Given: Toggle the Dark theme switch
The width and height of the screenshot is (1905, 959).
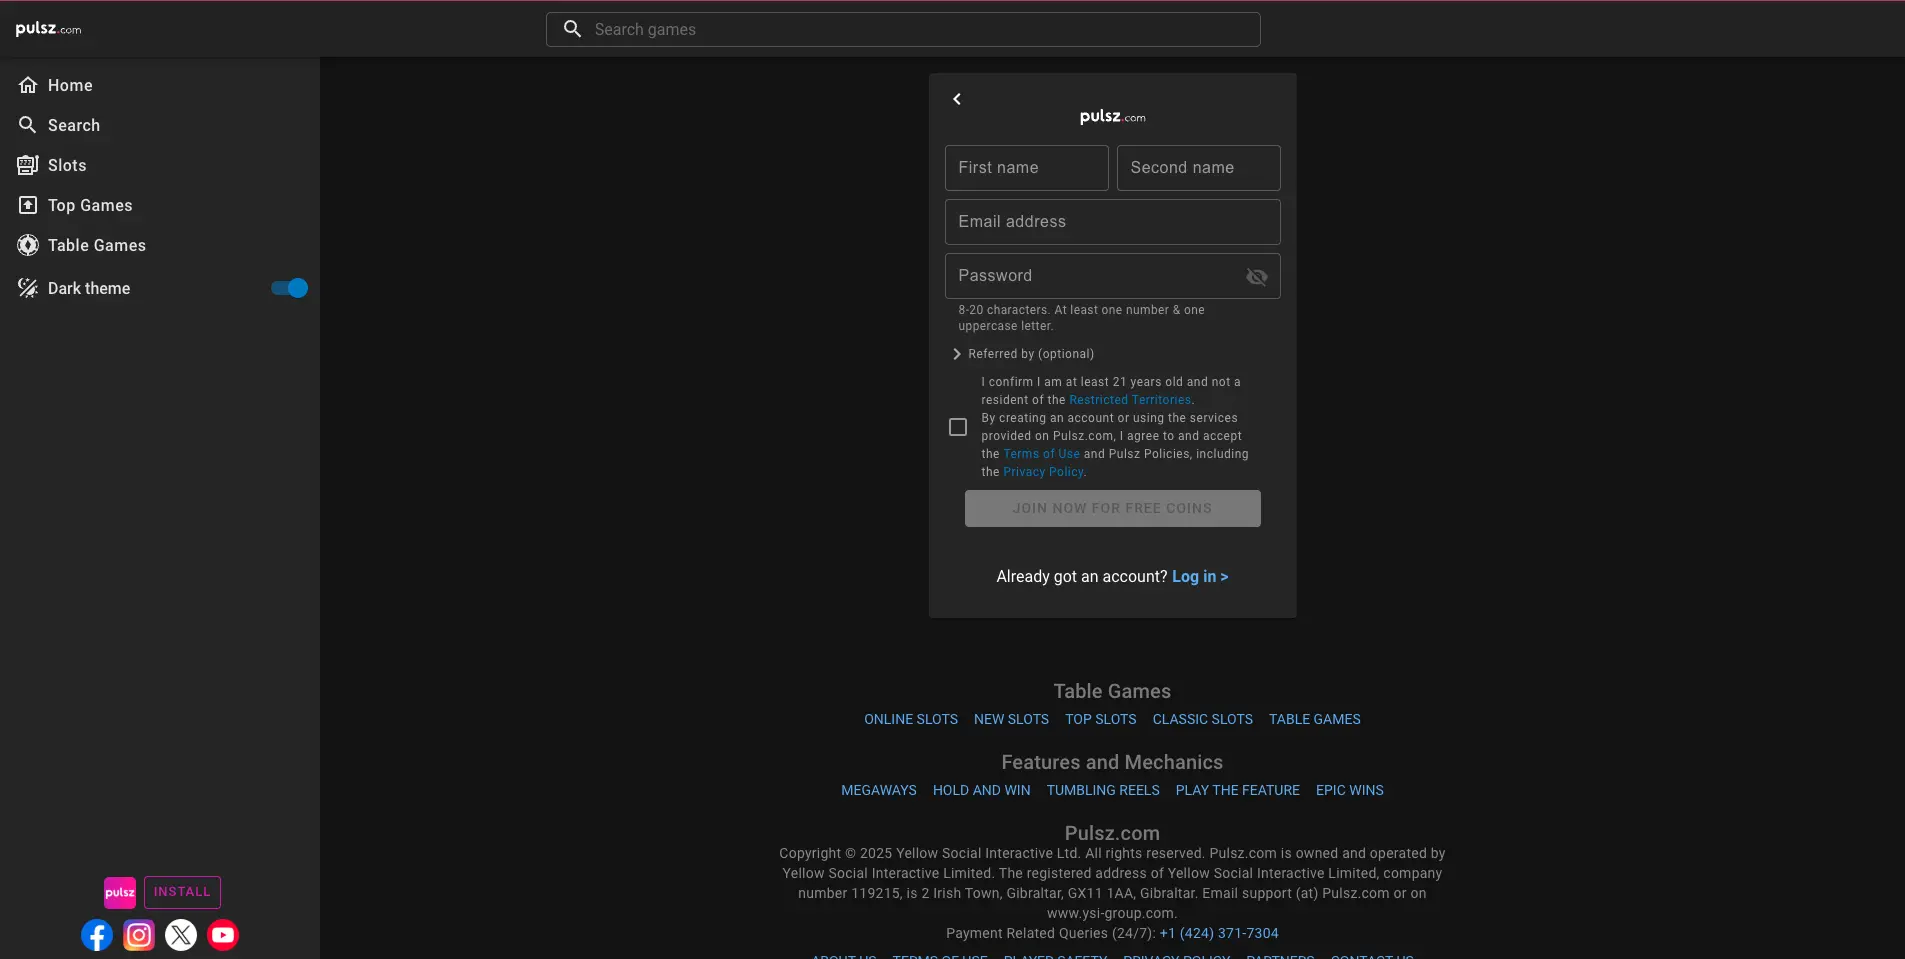Looking at the screenshot, I should (290, 288).
